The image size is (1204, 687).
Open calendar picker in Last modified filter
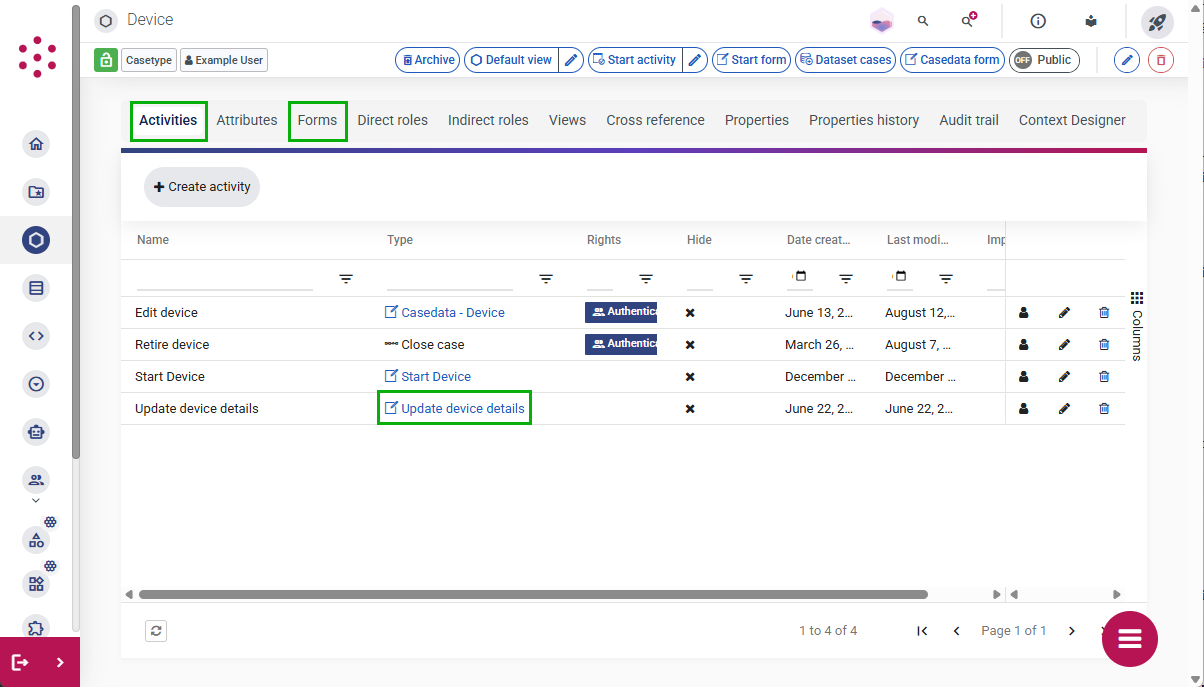[x=900, y=277]
